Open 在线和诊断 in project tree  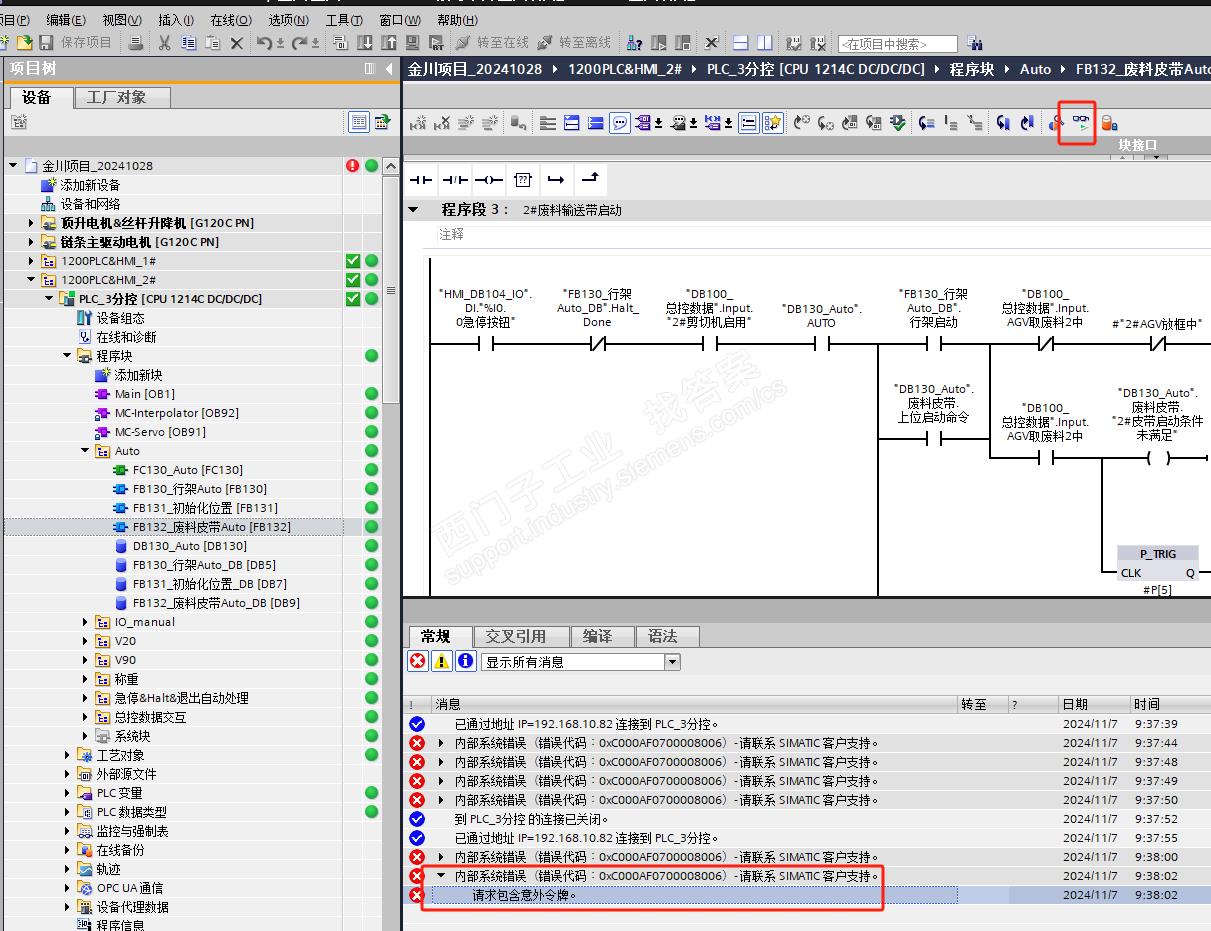tap(126, 337)
